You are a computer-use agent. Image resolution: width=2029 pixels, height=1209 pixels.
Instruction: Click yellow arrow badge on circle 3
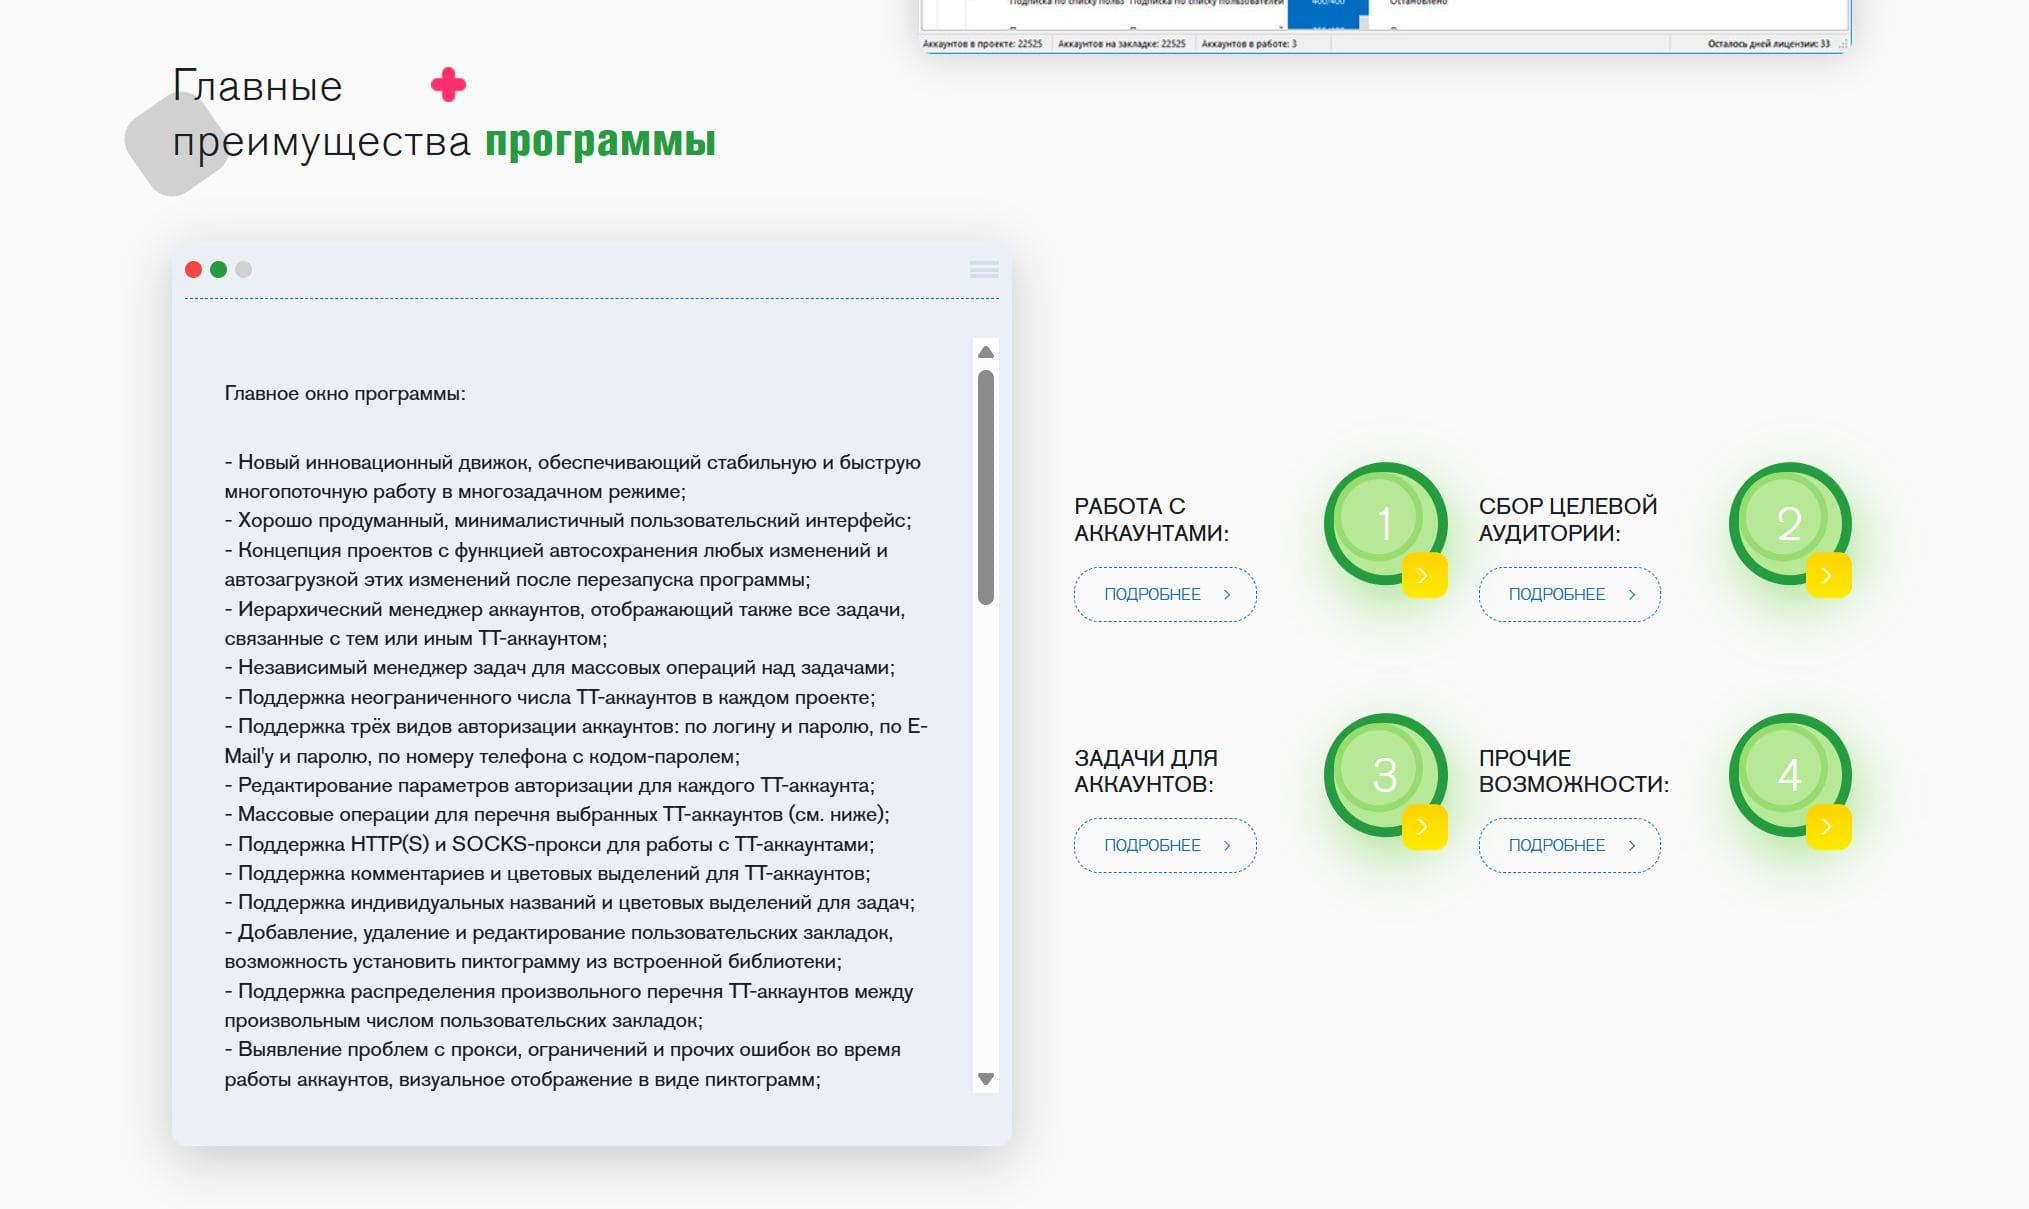(x=1424, y=826)
